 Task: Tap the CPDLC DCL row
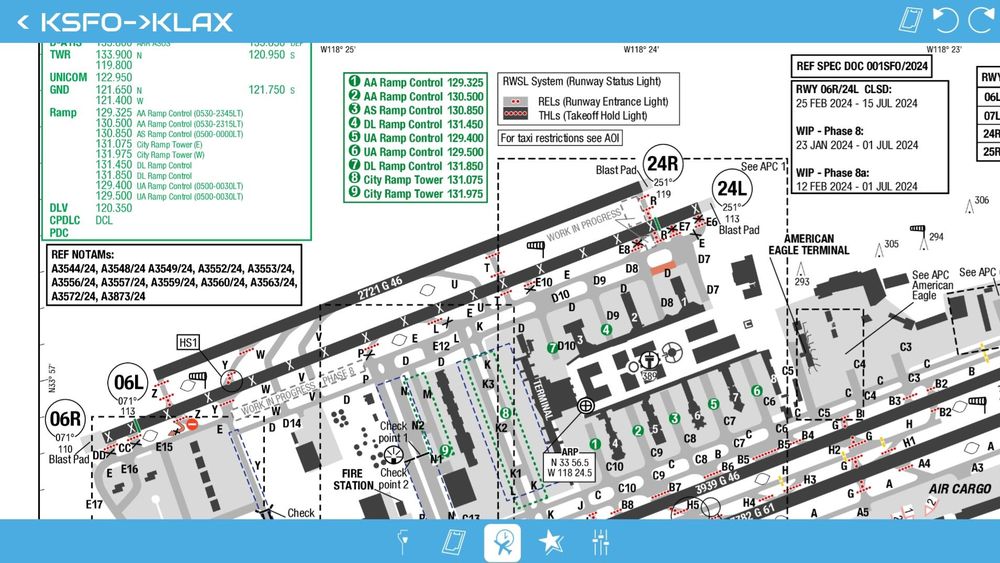(81, 220)
